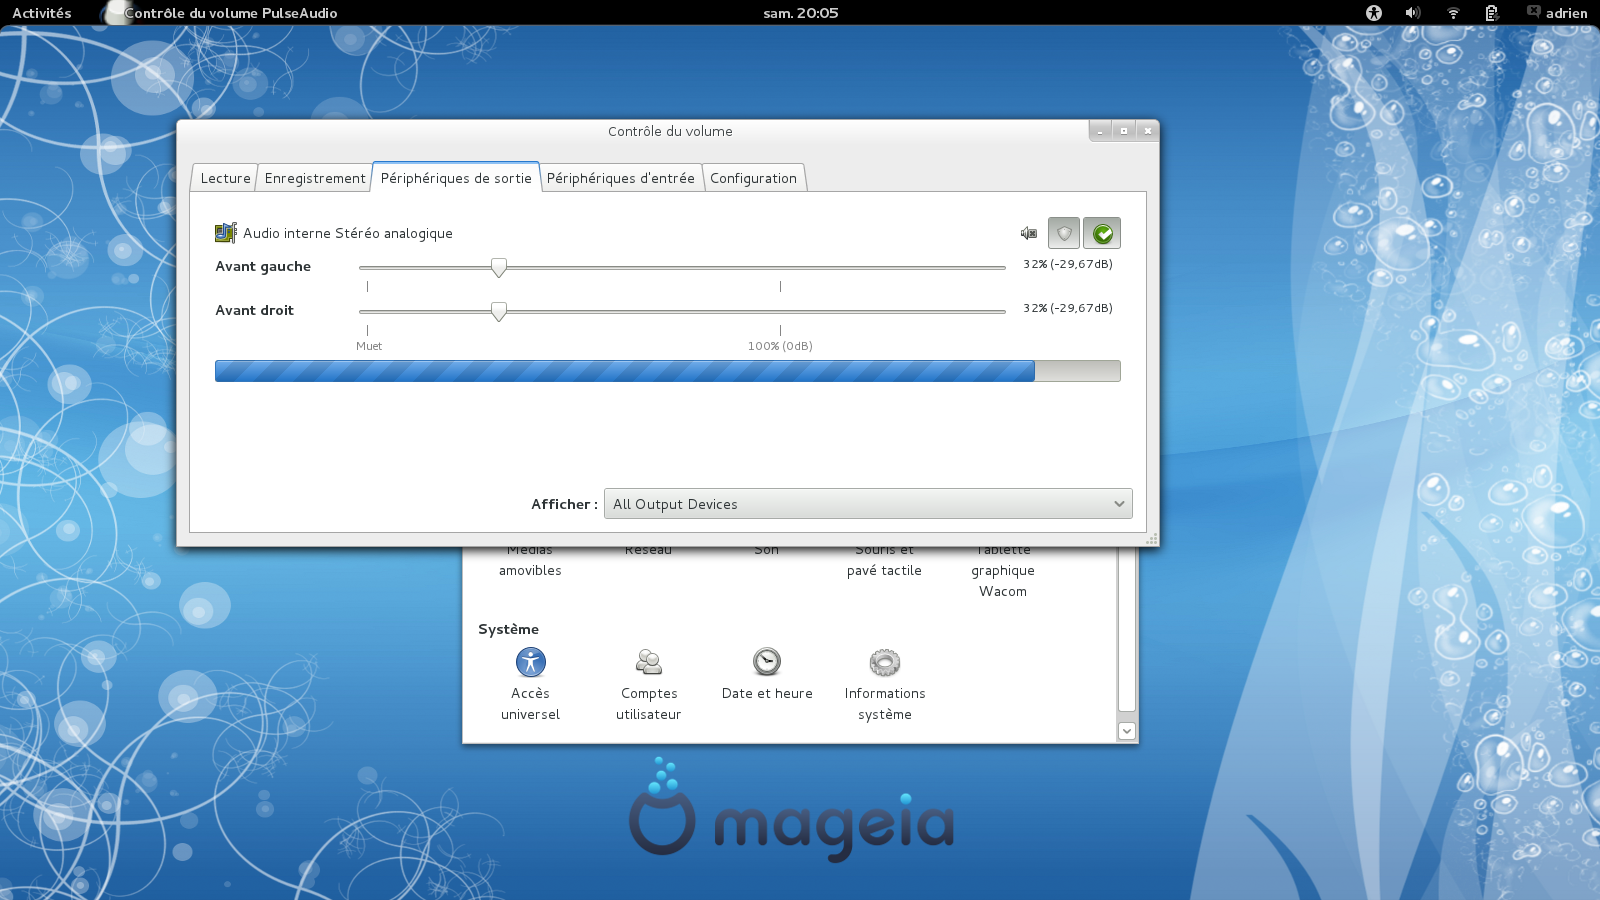The image size is (1600, 900).
Task: Open Souris et pavé tactile in settings window
Action: point(885,561)
